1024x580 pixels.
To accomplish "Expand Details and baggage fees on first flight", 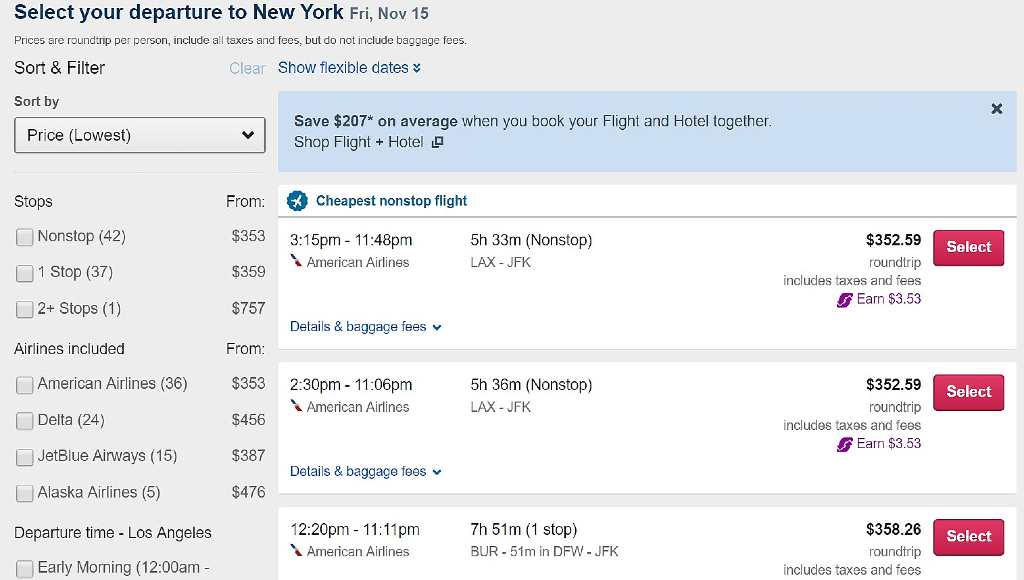I will [x=365, y=326].
